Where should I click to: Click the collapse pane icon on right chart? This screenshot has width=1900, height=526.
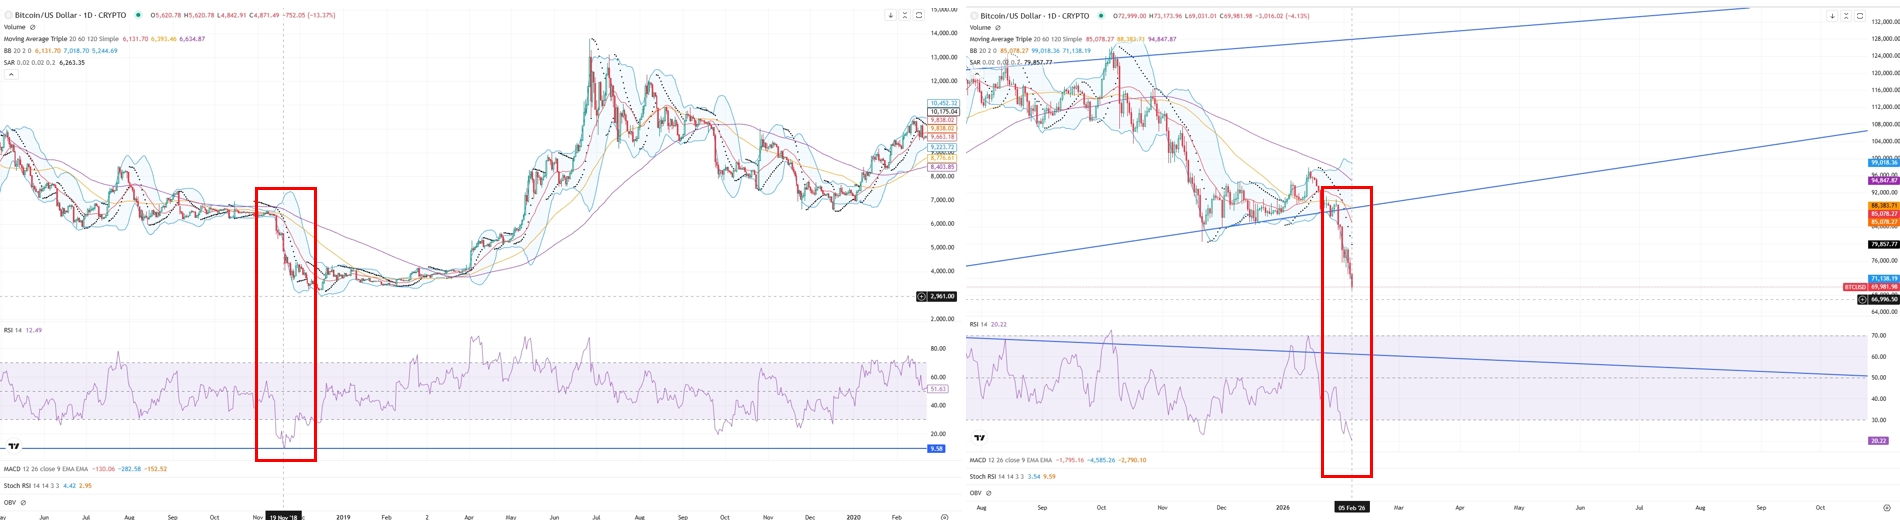(x=1846, y=16)
